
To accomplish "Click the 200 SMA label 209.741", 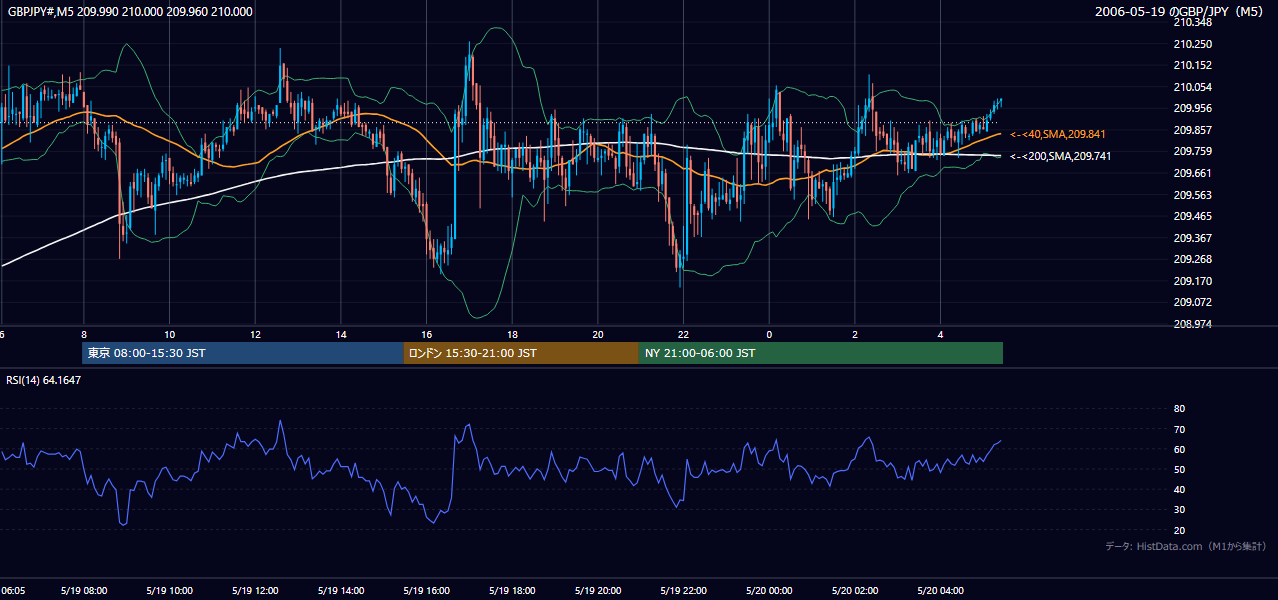I will (1060, 156).
